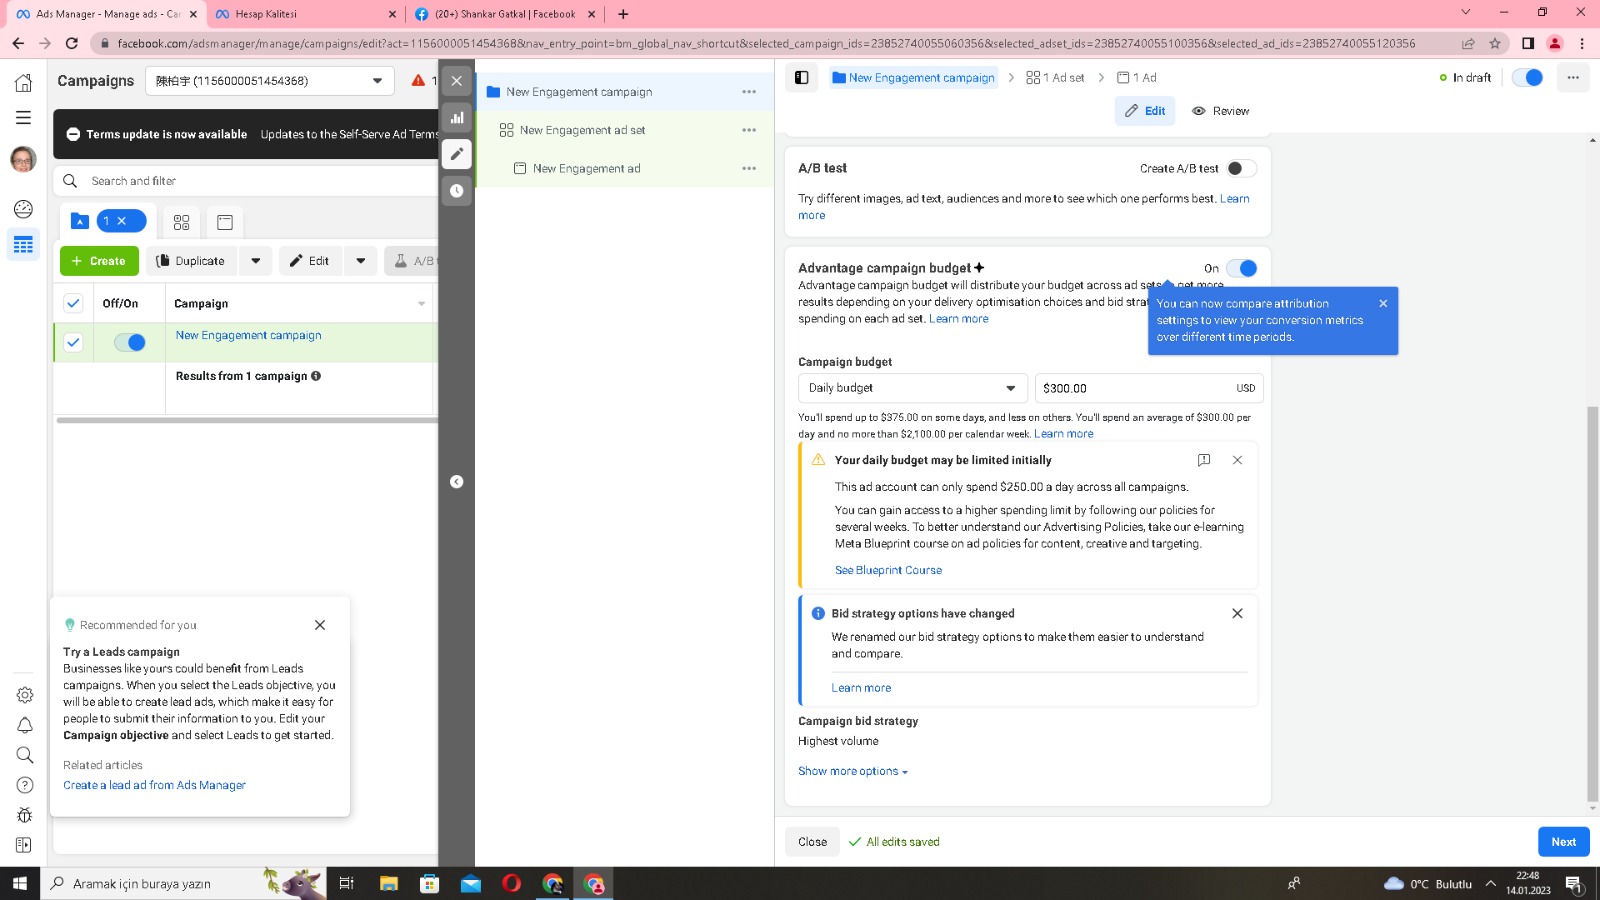Uncheck the New Engagement campaign row checkbox
This screenshot has width=1600, height=900.
click(x=73, y=342)
